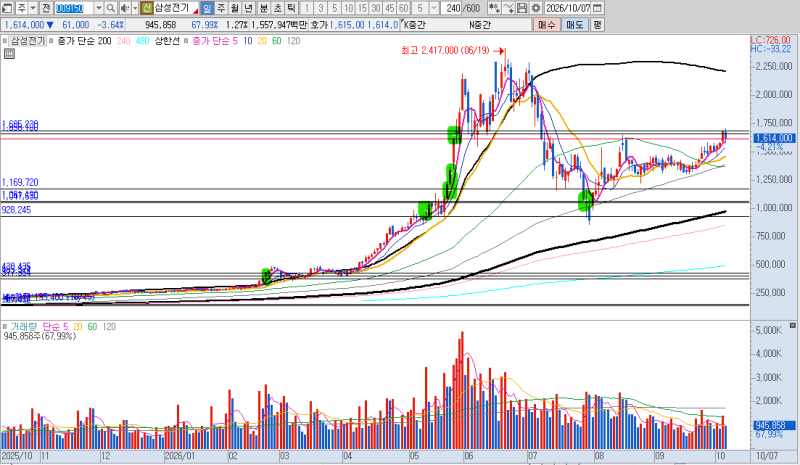Expand the speaker options dropdown arrow
This screenshot has height=465, width=800.
[135, 8]
